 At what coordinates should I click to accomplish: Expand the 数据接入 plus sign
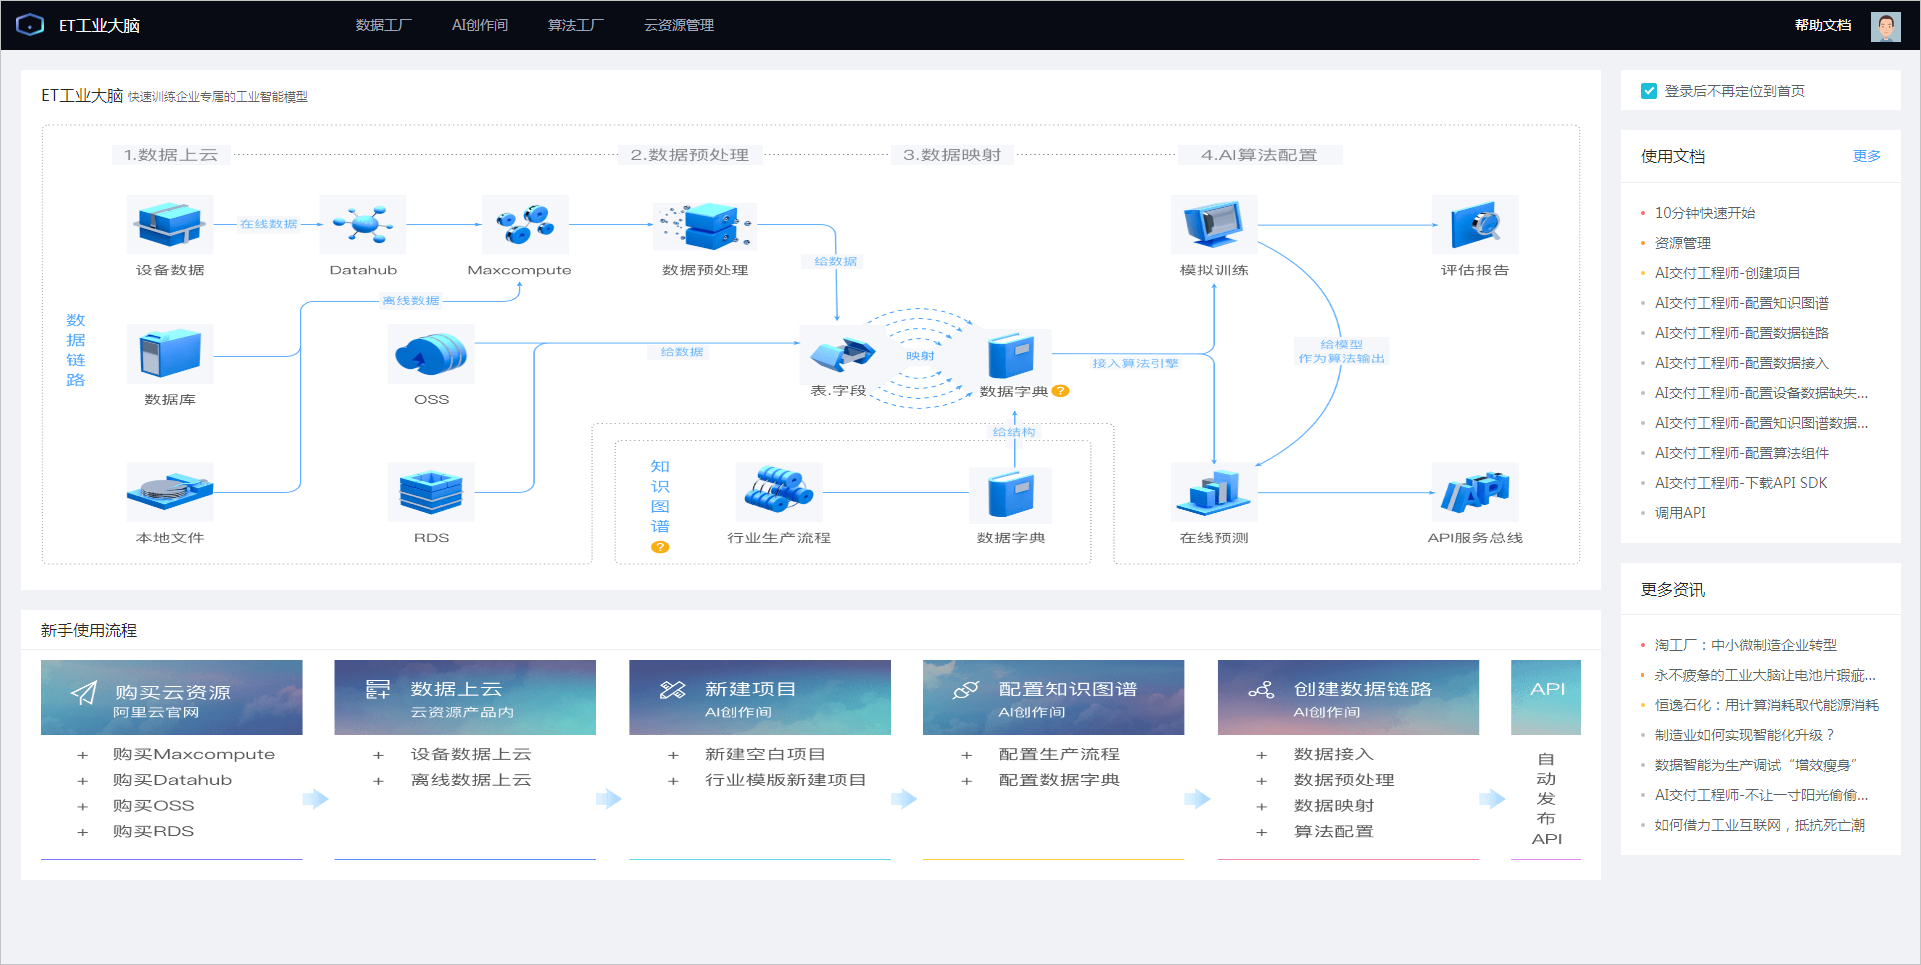click(x=1261, y=755)
